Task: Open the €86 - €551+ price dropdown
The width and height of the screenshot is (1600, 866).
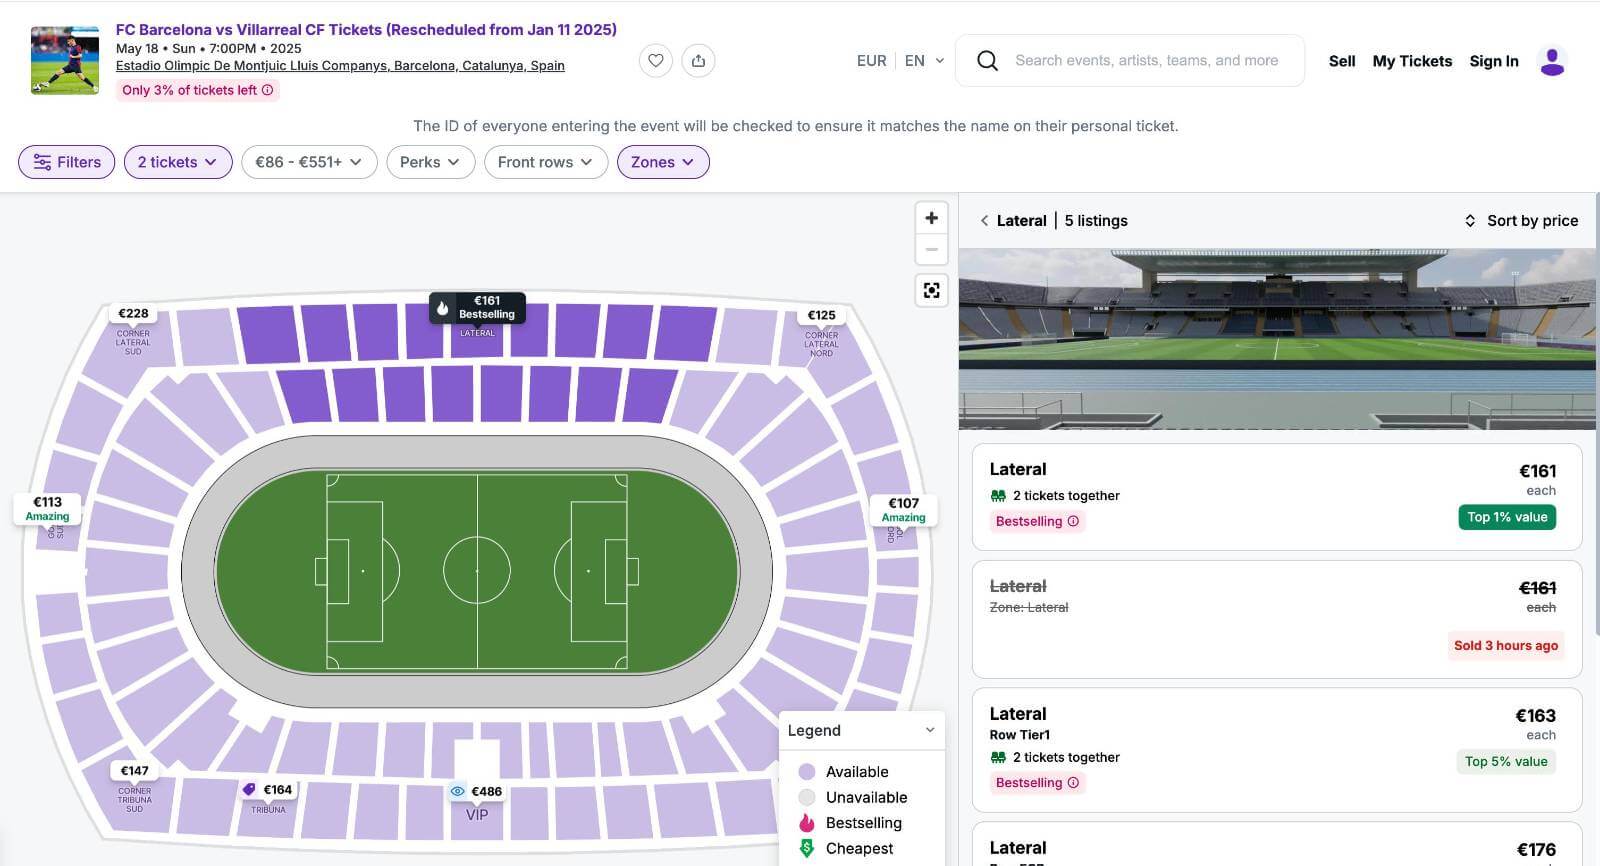Action: click(308, 162)
